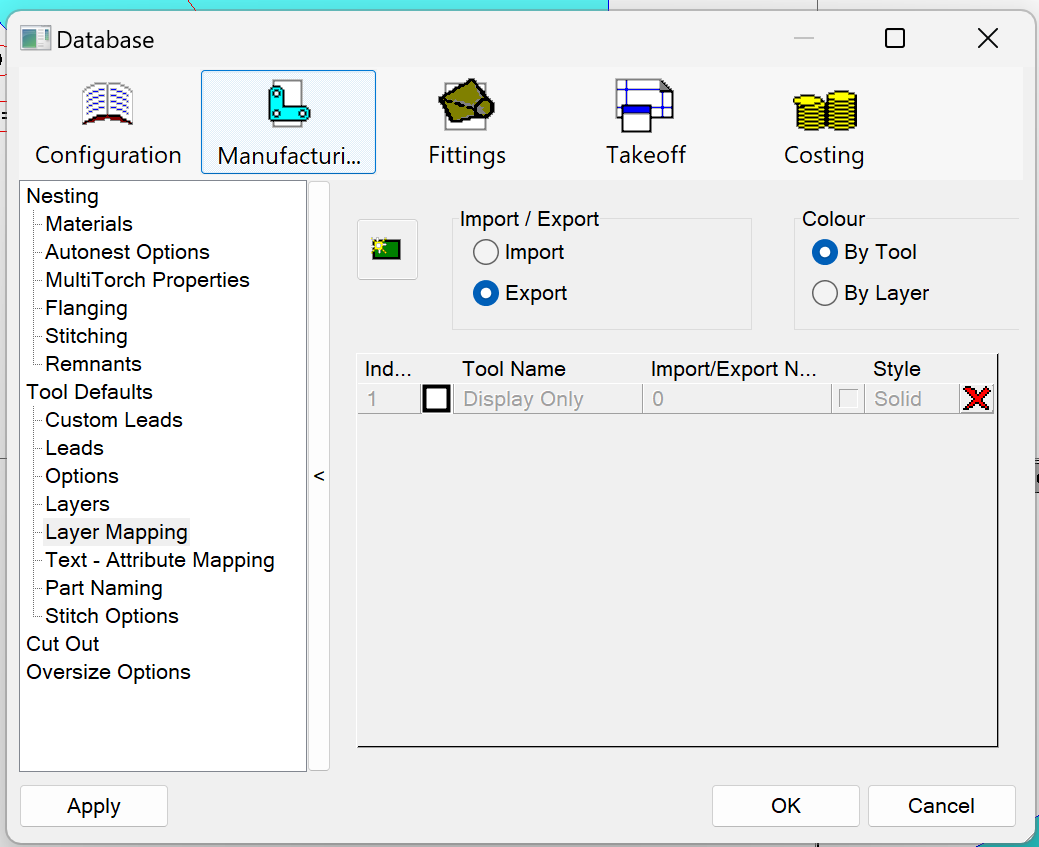Collapse the tree panel with arrow

pos(319,476)
